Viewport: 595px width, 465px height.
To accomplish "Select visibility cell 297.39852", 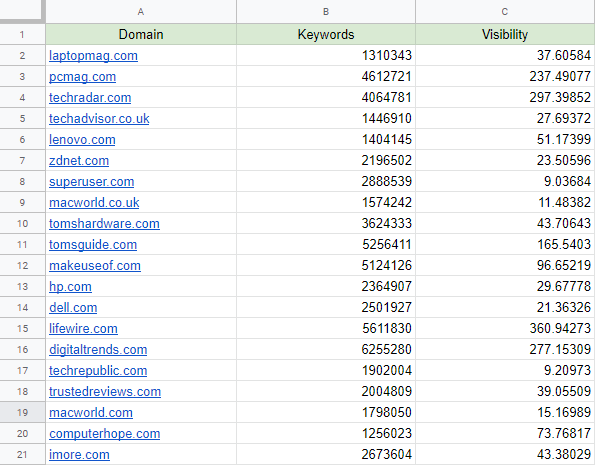I will 505,98.
